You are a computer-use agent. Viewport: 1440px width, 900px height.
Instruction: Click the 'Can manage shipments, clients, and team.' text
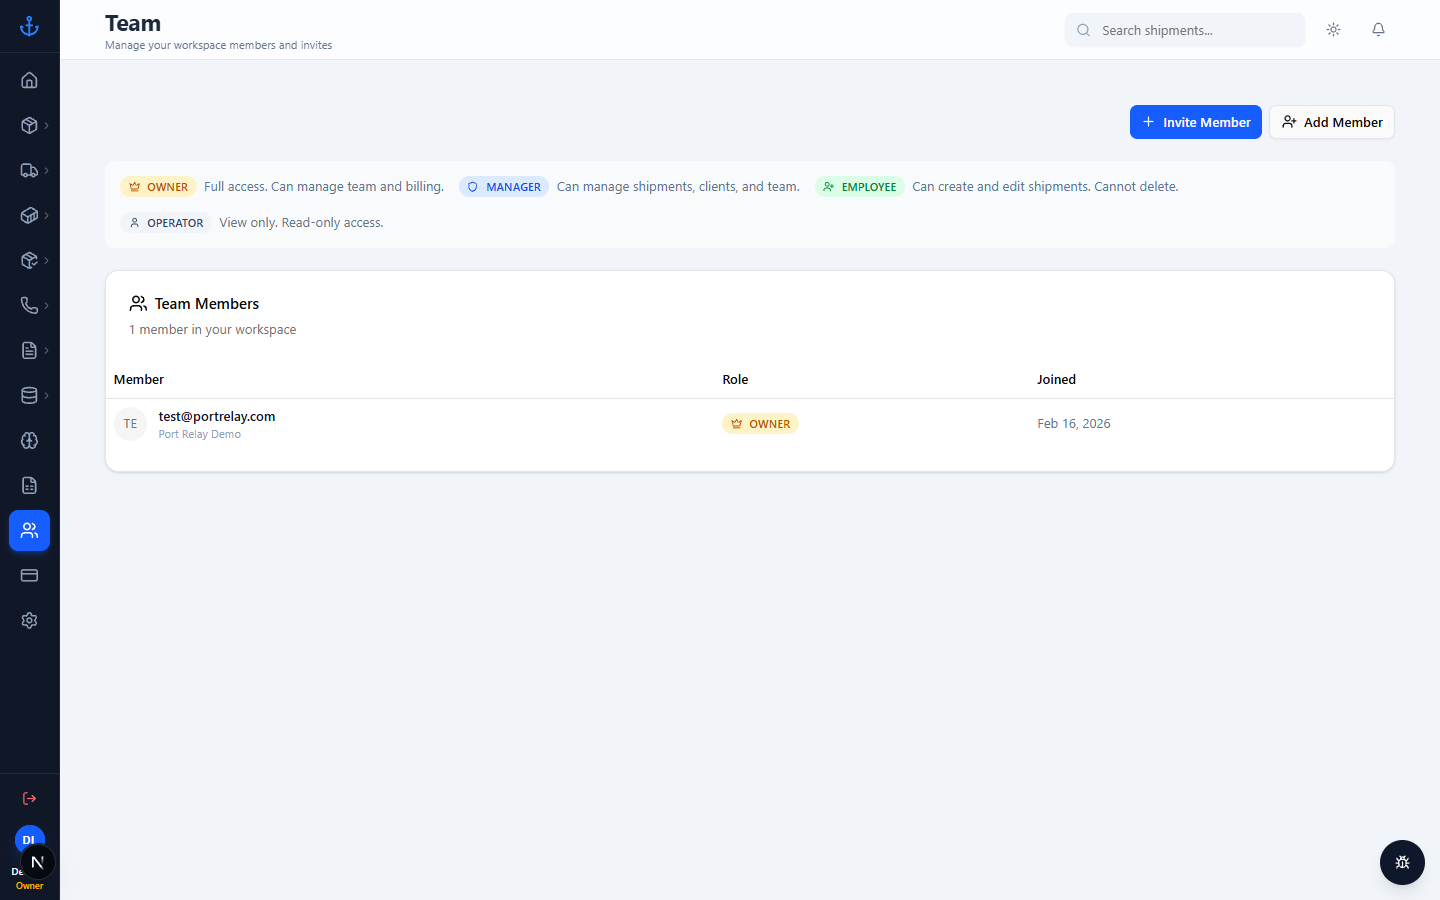(678, 187)
